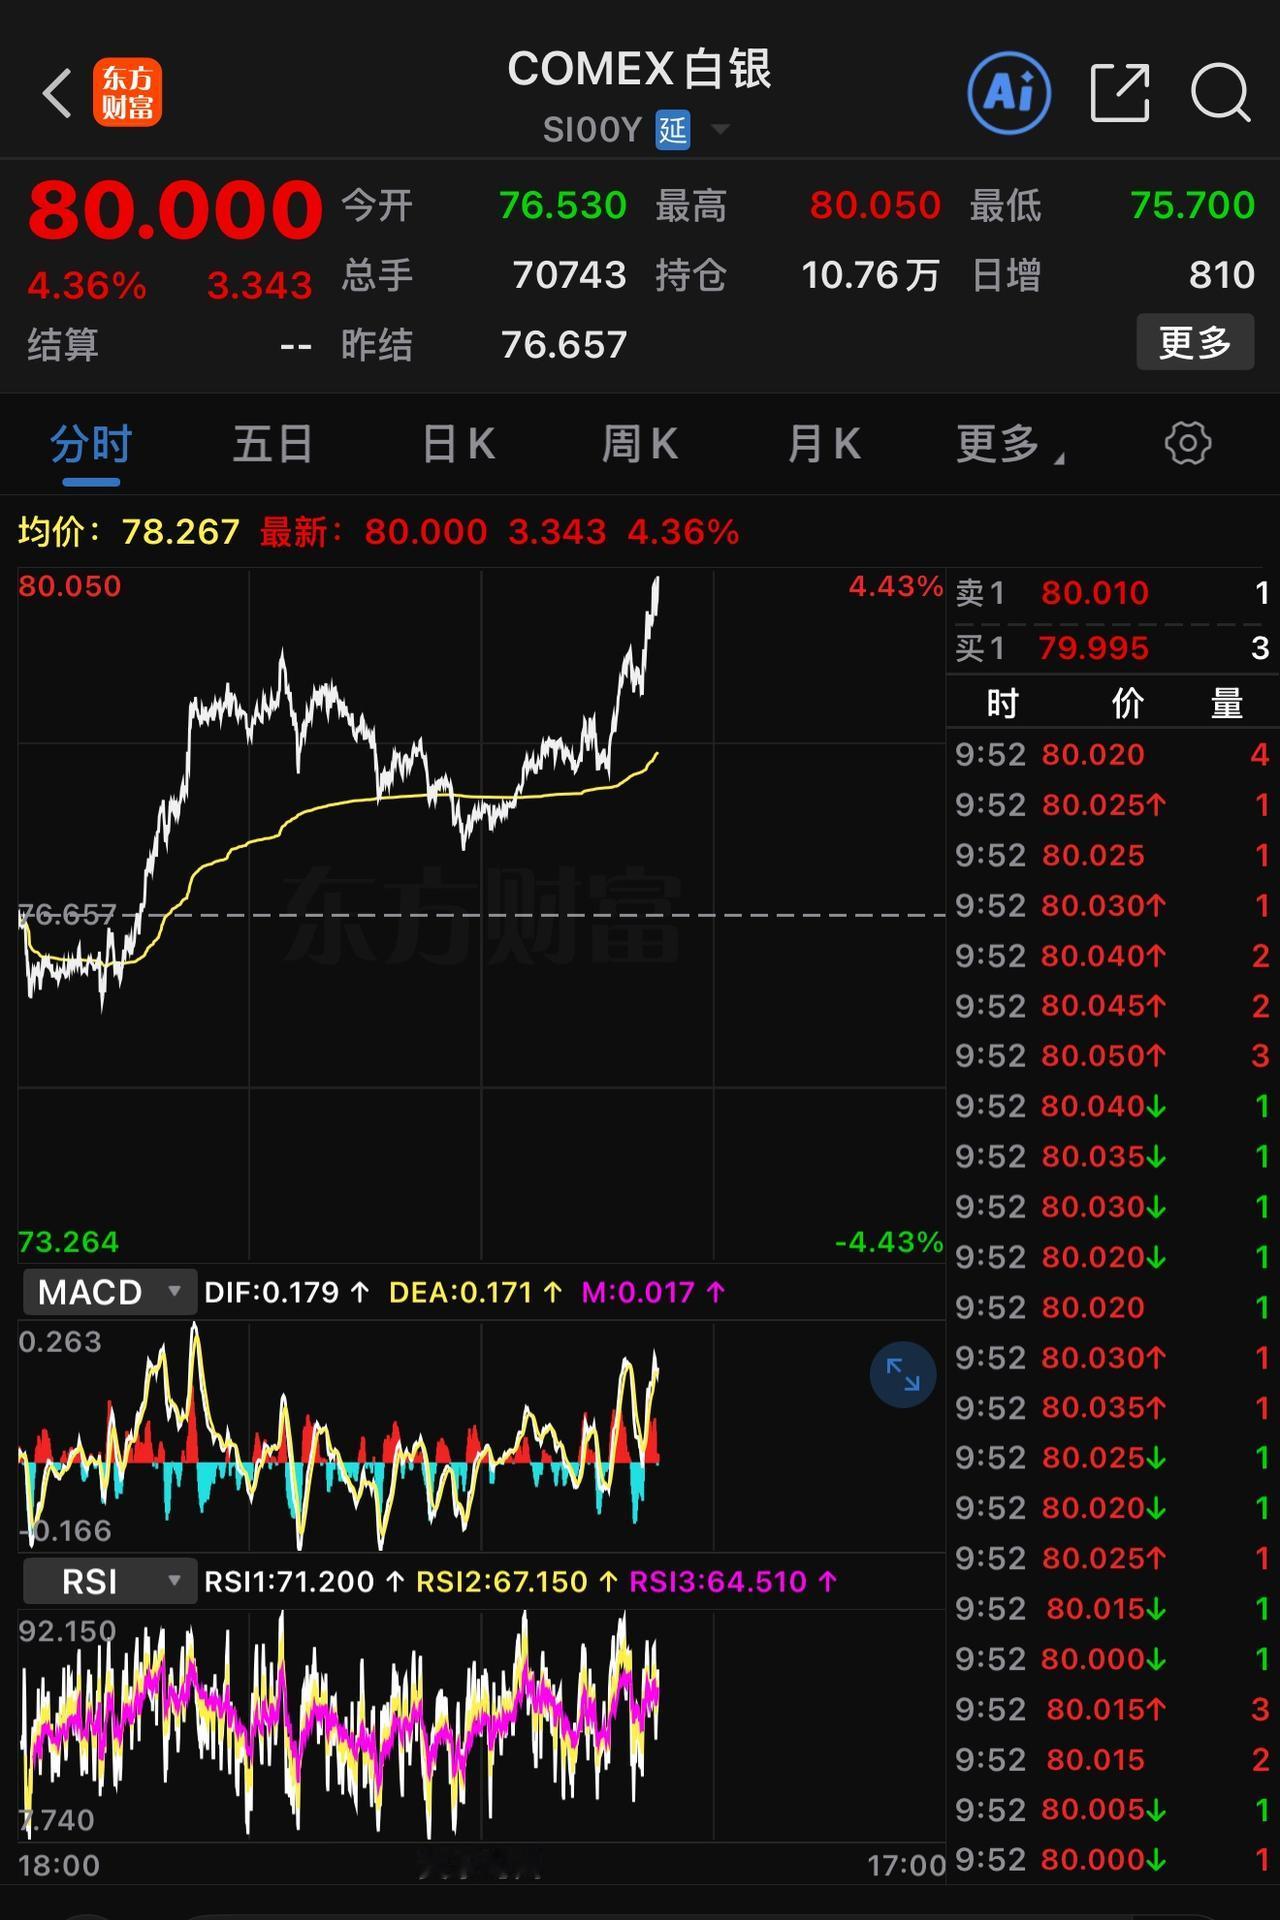
Task: Tap the 73.264 lower price label
Action: (x=69, y=1242)
